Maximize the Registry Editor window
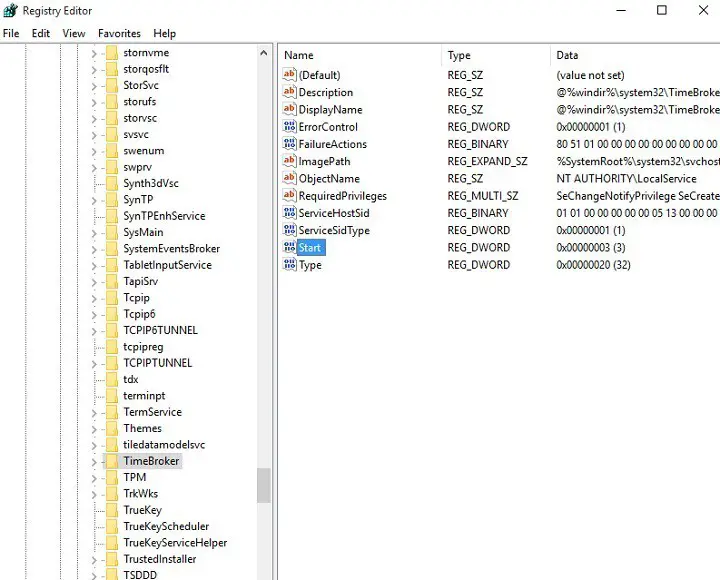The height and width of the screenshot is (580, 720). [662, 10]
